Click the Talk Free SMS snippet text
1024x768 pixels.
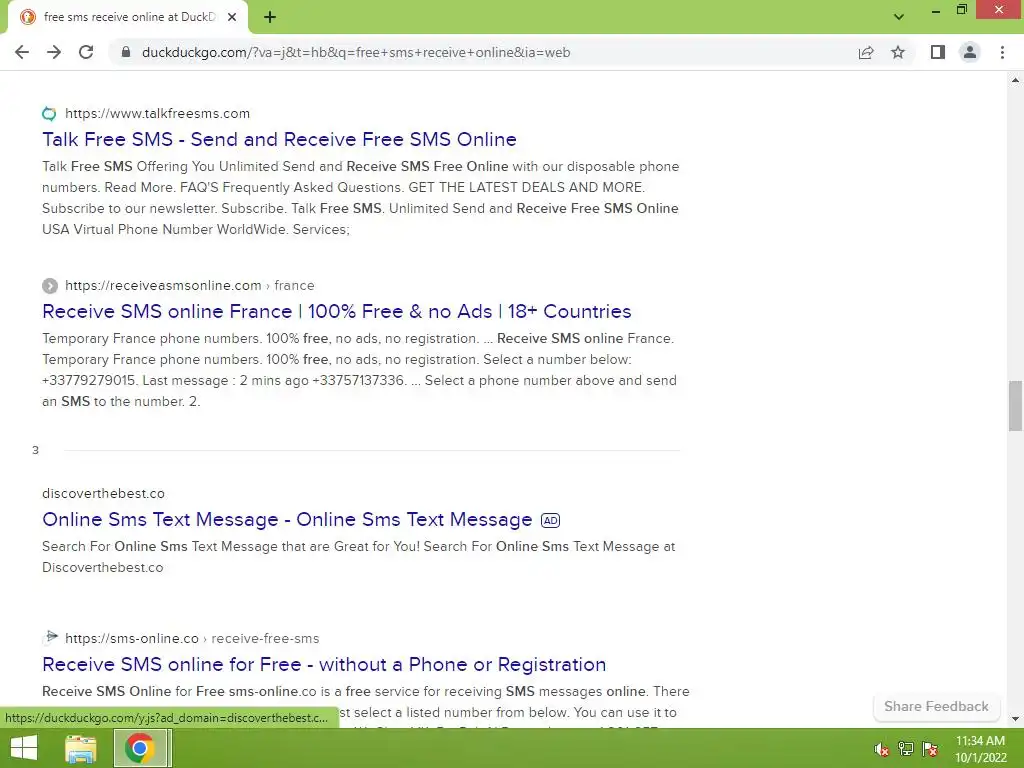(360, 198)
